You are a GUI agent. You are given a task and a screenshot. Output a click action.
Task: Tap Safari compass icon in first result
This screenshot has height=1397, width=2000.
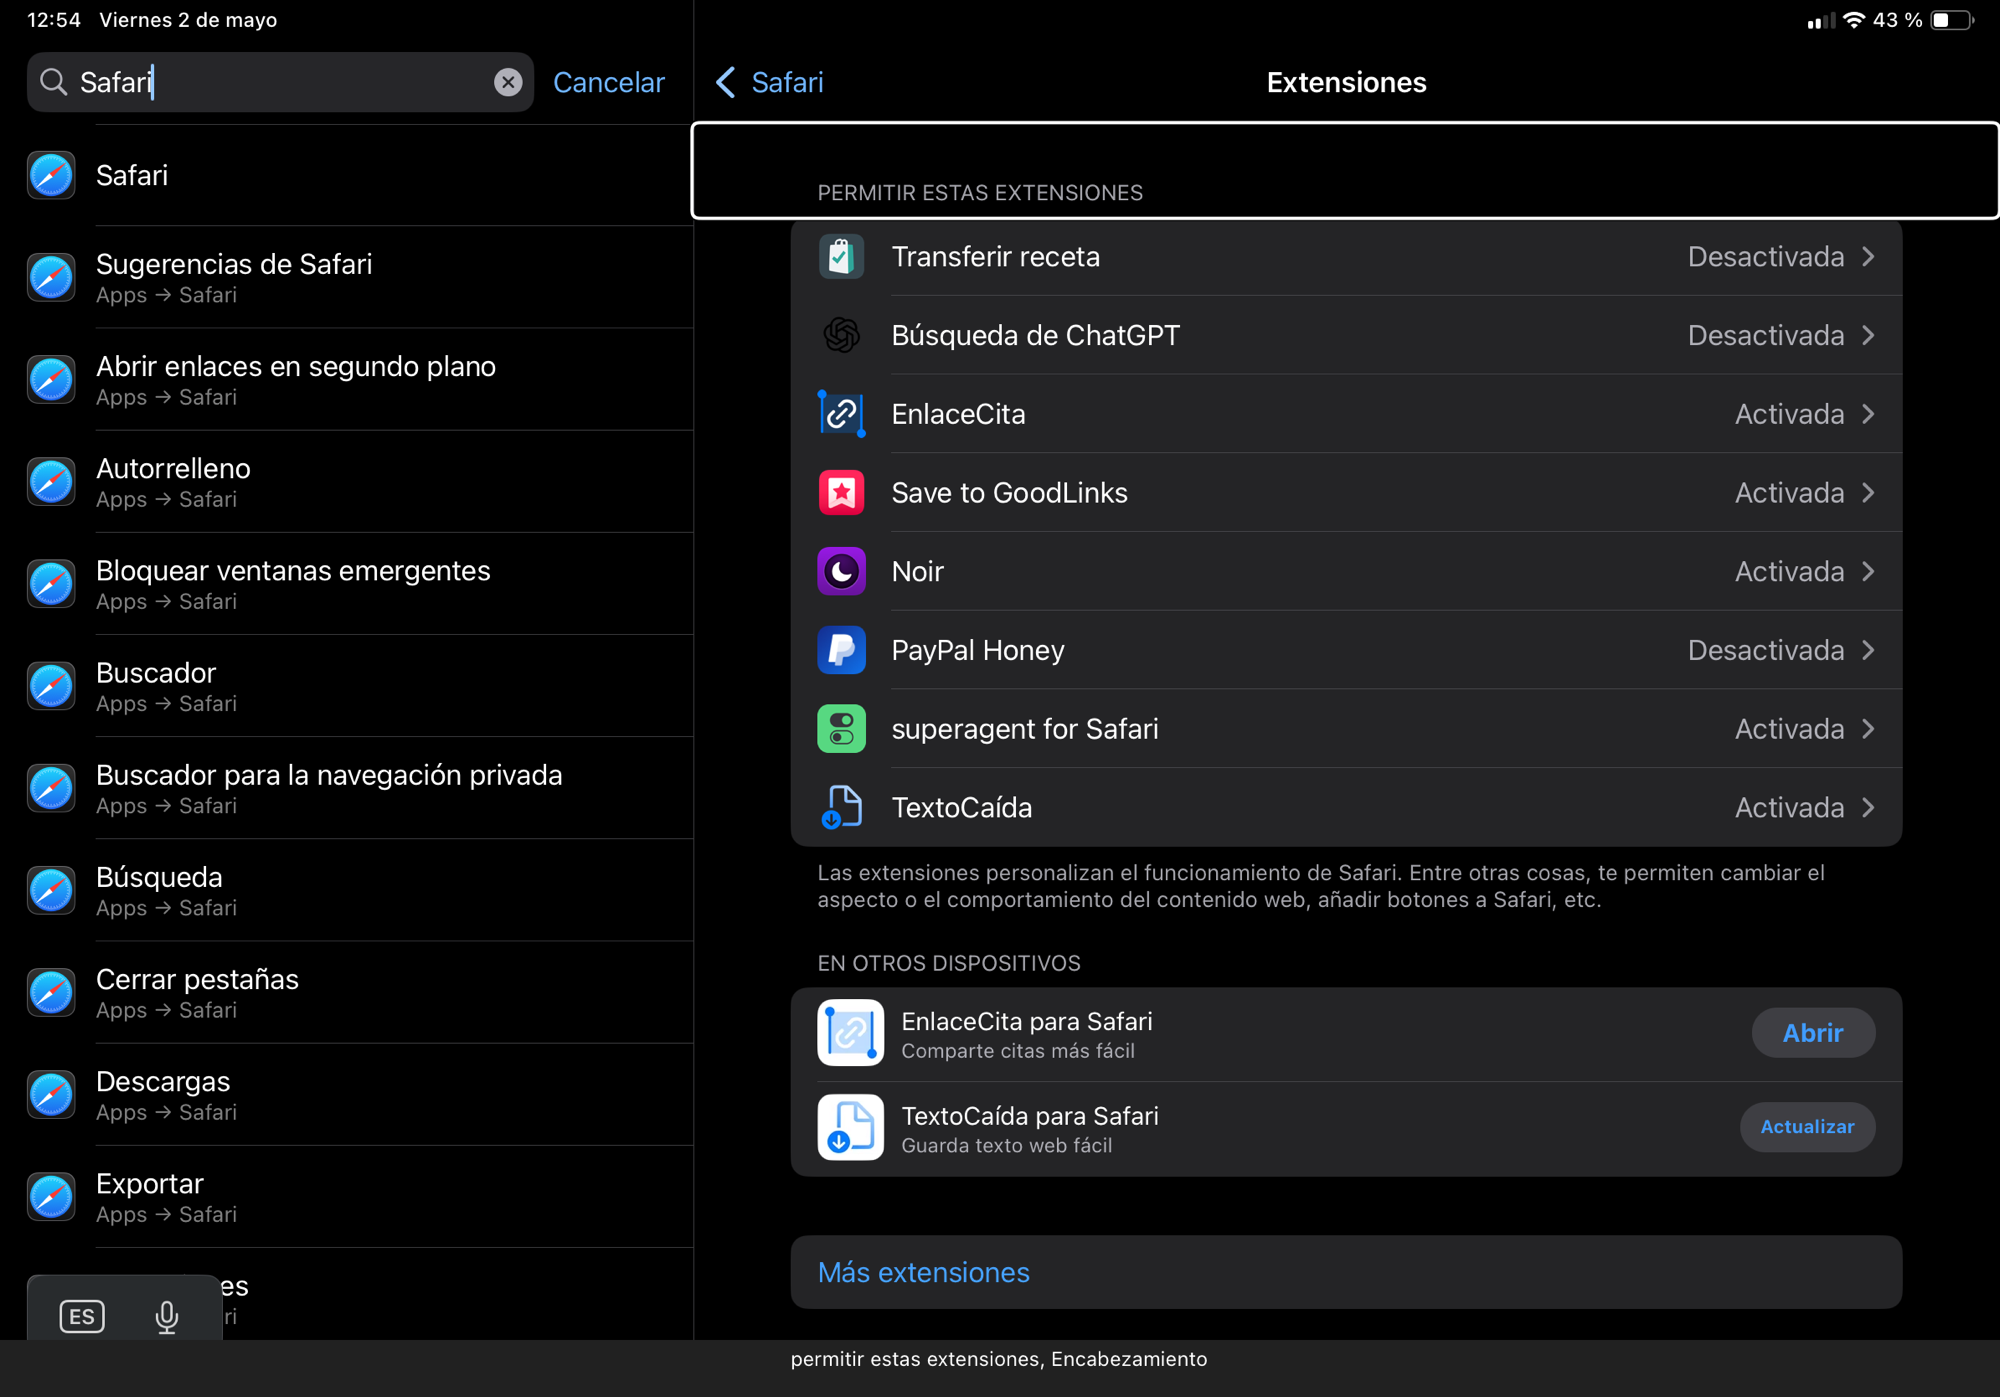51,175
